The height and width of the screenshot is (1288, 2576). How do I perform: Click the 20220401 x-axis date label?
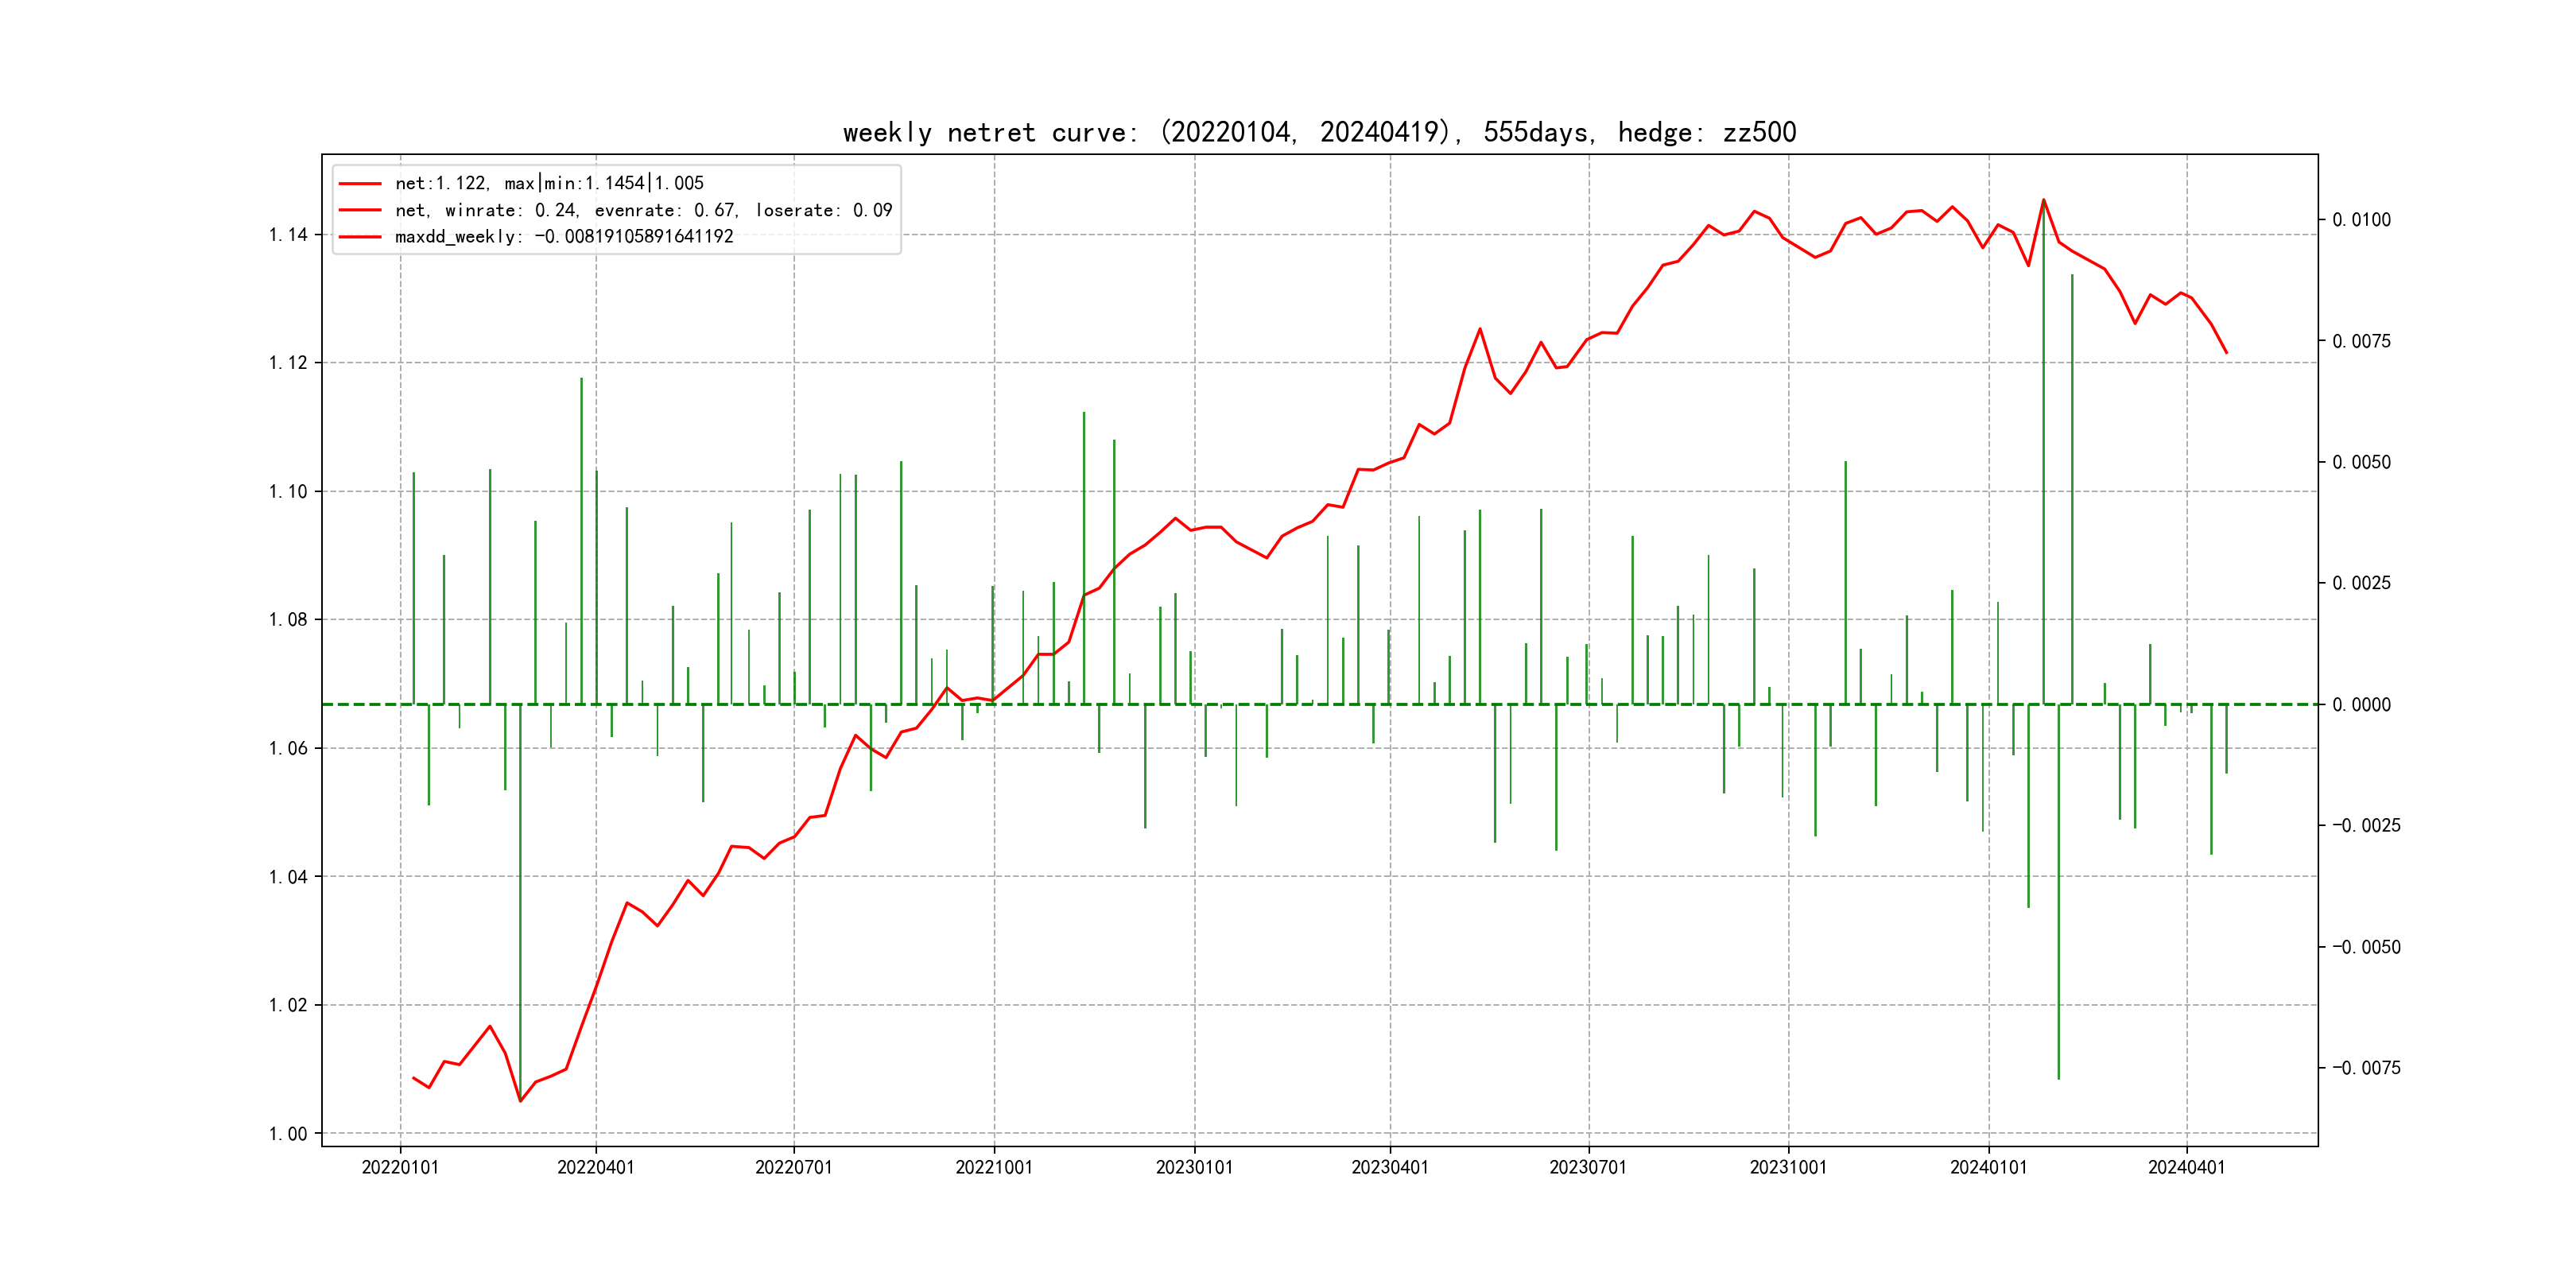click(x=596, y=1167)
